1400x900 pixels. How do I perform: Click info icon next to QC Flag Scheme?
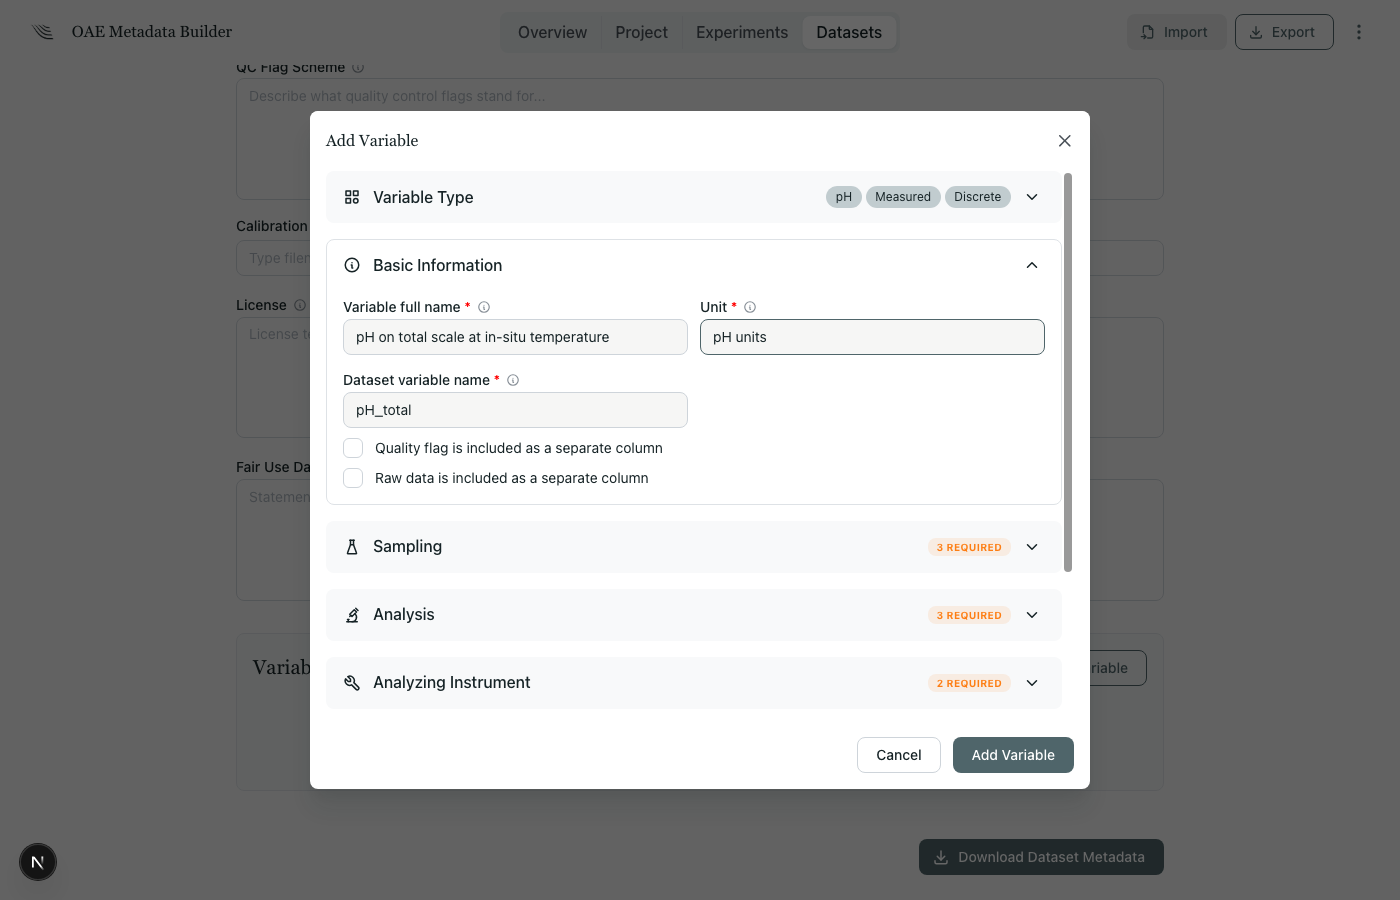358,68
